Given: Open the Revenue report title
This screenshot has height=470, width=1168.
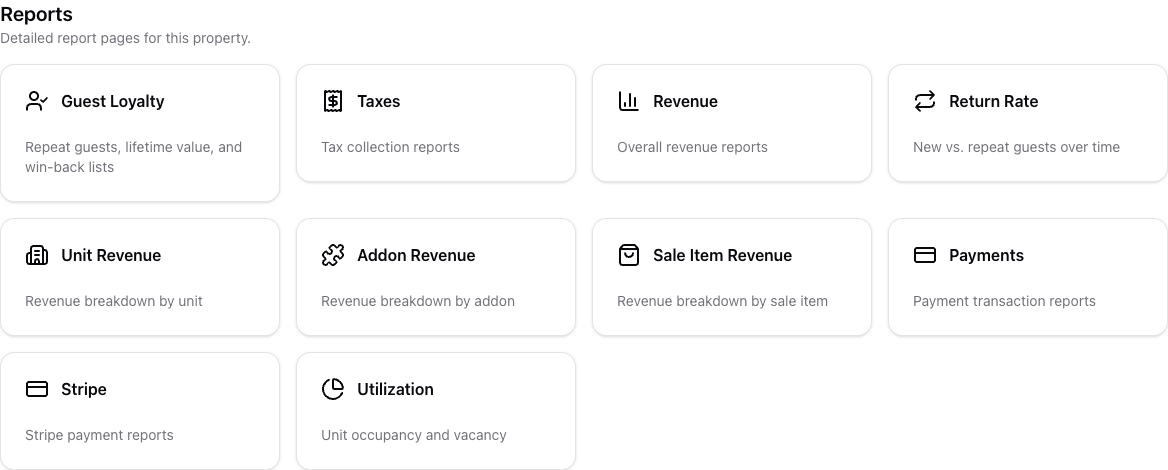Looking at the screenshot, I should pyautogui.click(x=685, y=101).
